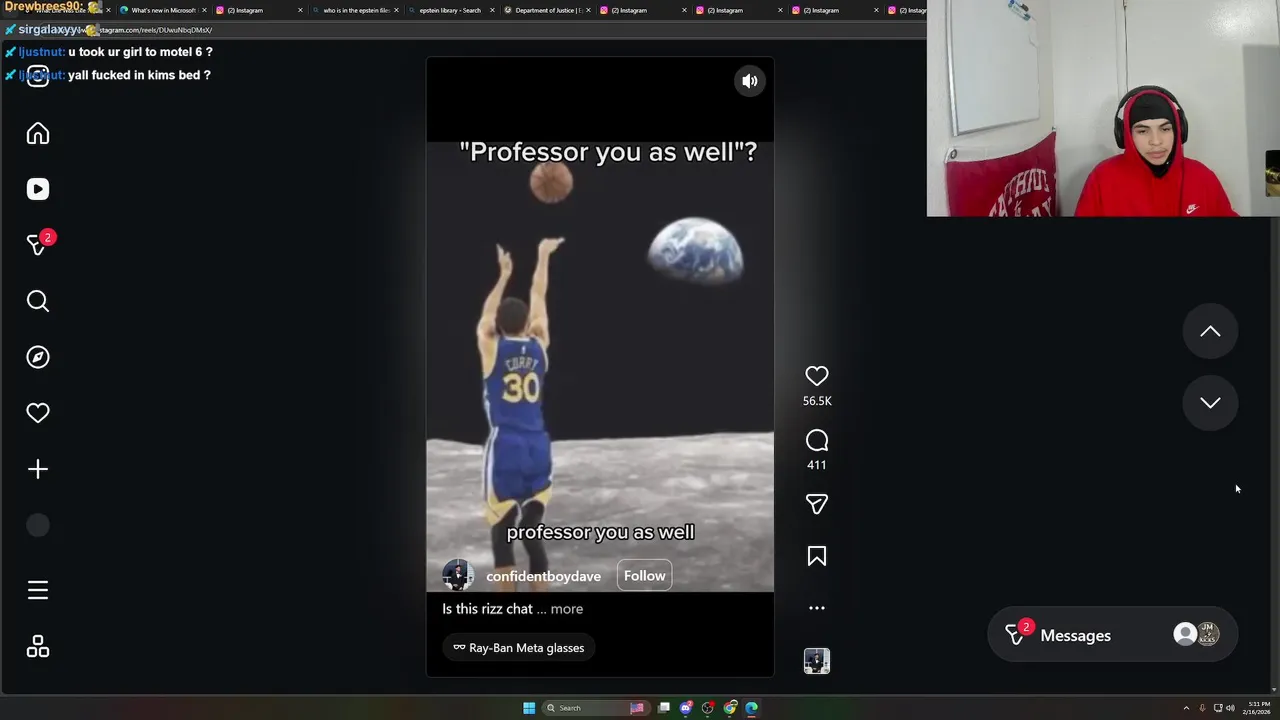Image resolution: width=1280 pixels, height=720 pixels.
Task: Open Notifications heart in the left sidebar
Action: click(x=38, y=413)
